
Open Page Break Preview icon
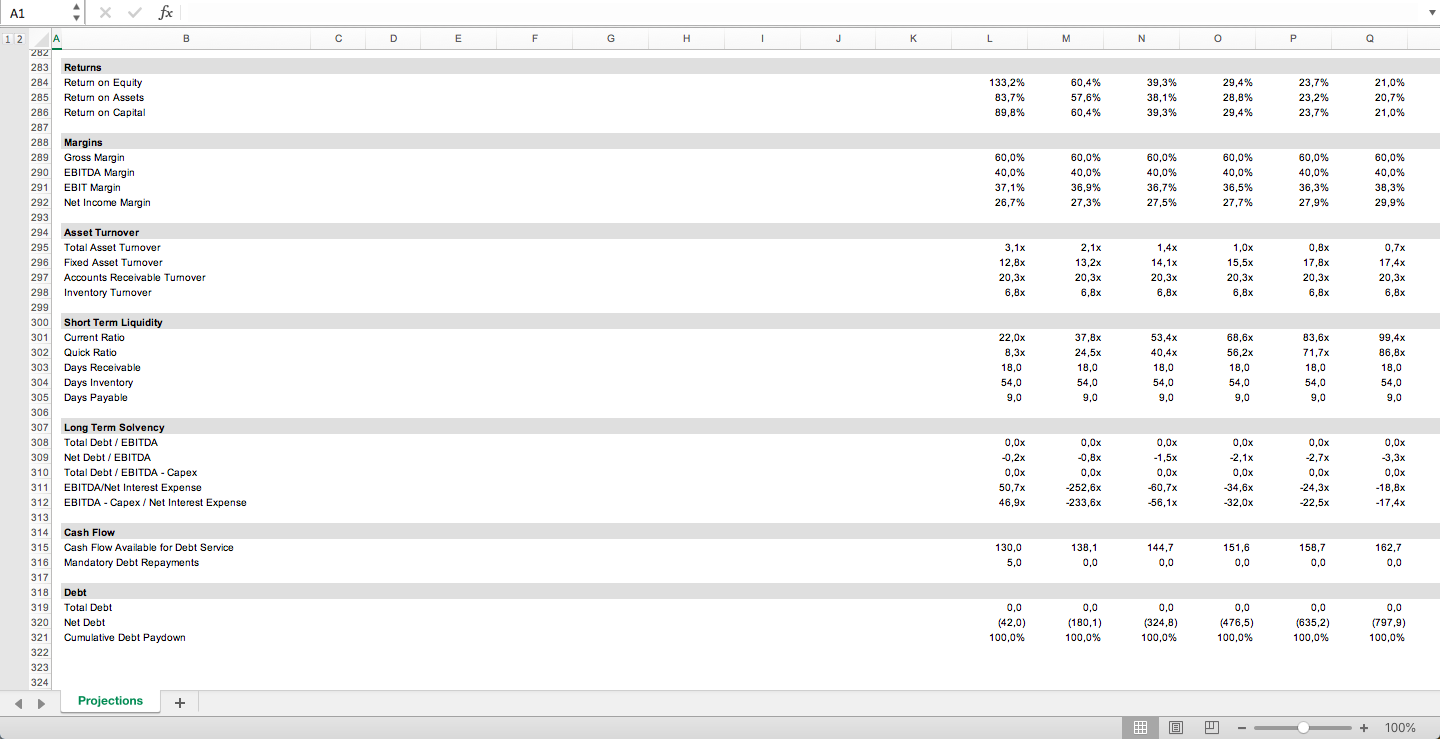tap(1212, 727)
